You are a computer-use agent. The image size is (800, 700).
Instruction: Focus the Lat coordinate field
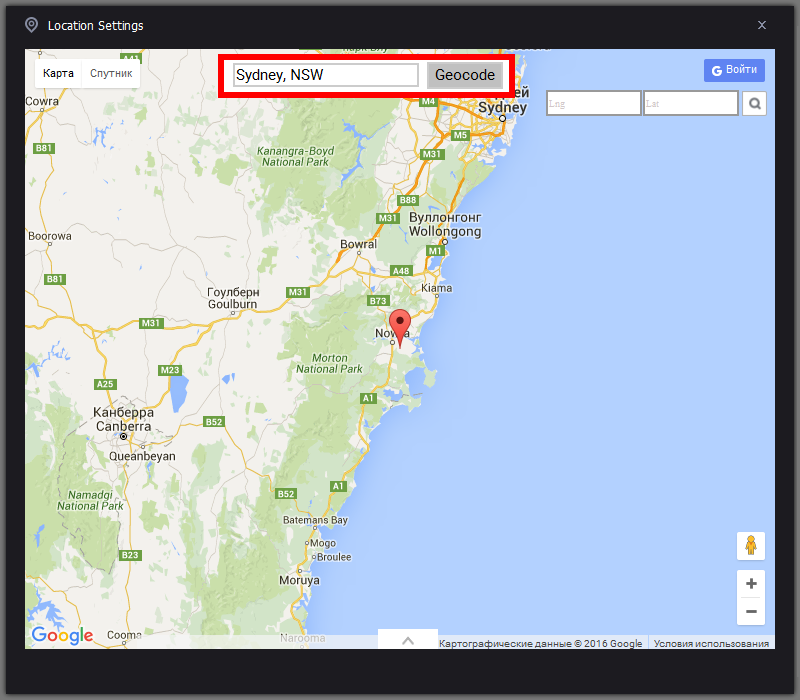point(690,104)
